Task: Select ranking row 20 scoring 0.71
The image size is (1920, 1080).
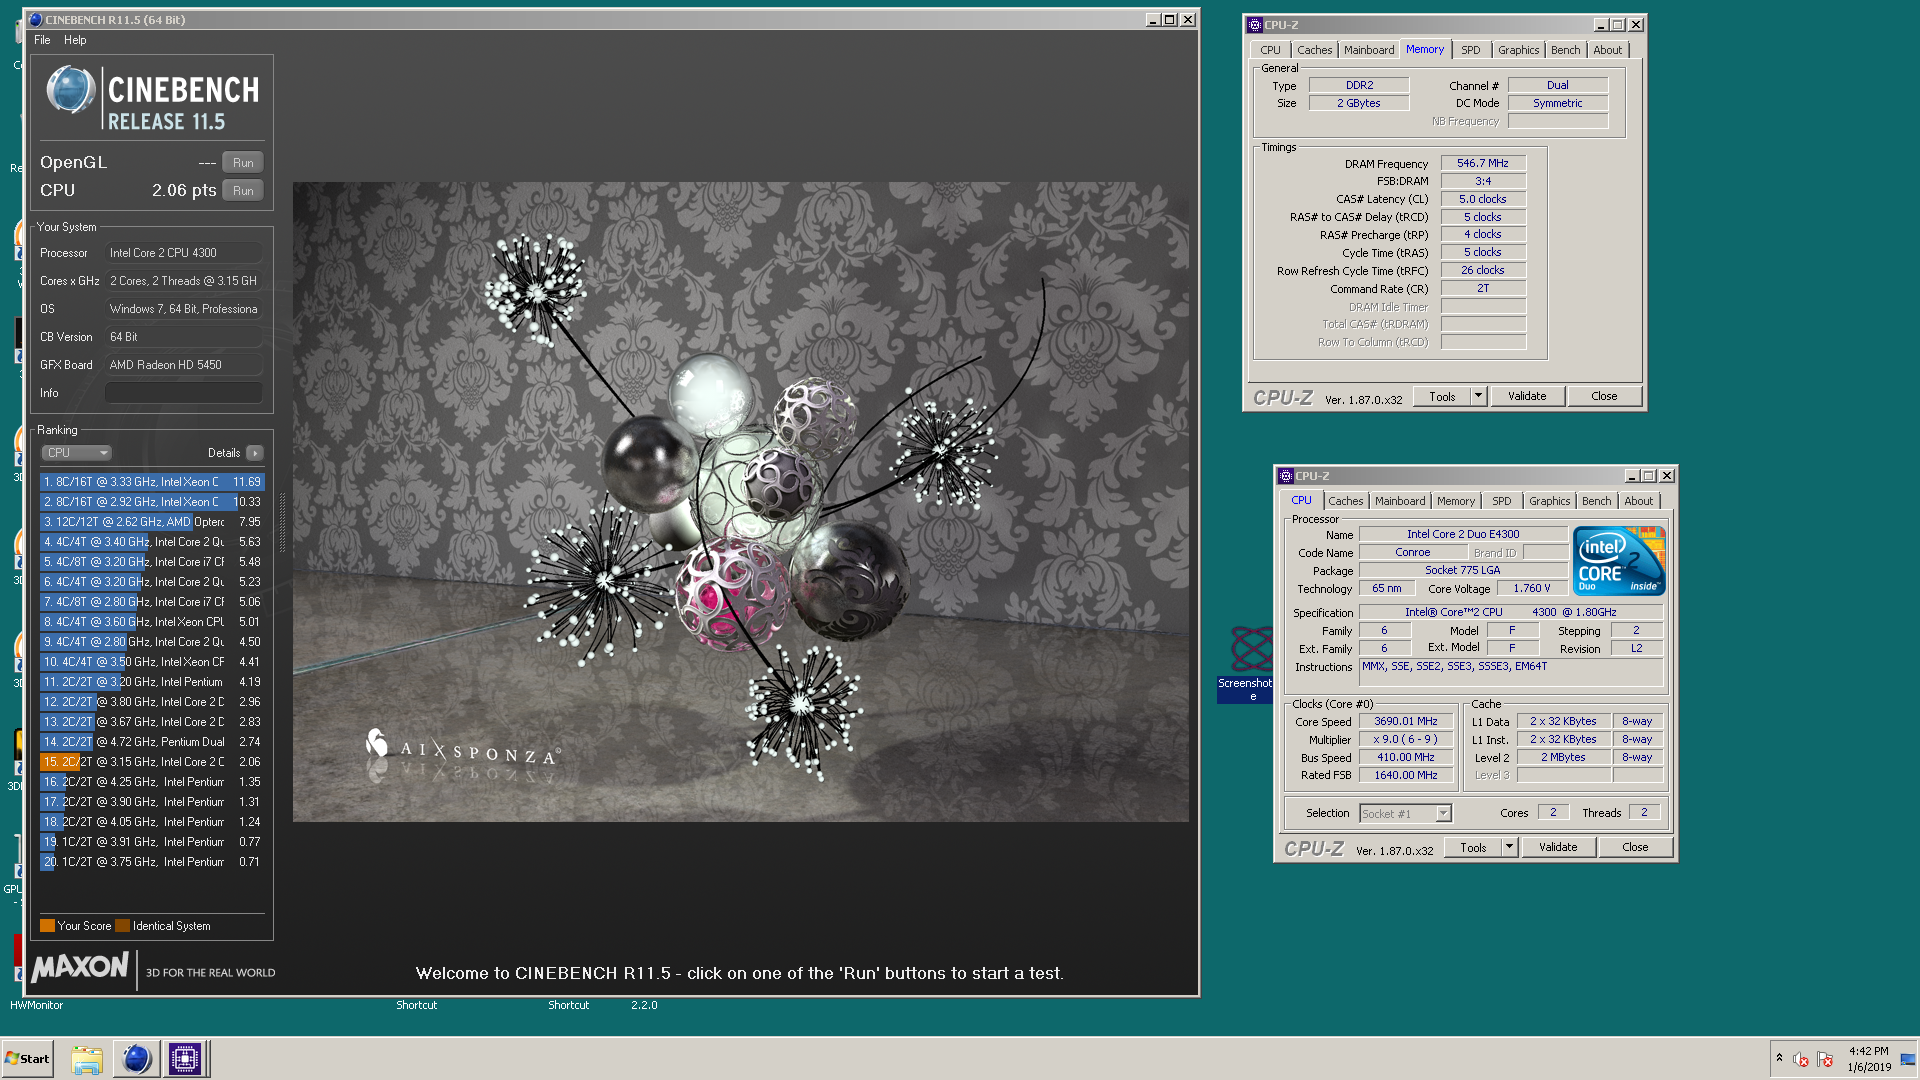Action: click(x=152, y=862)
